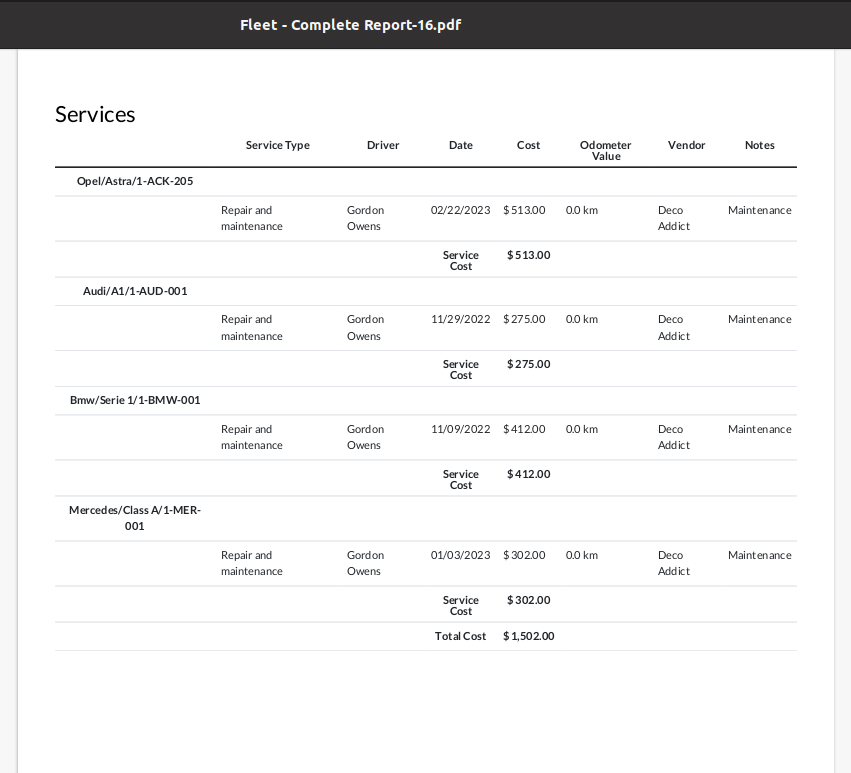Click the Odometer Value column header
This screenshot has height=773, width=851.
coord(606,150)
